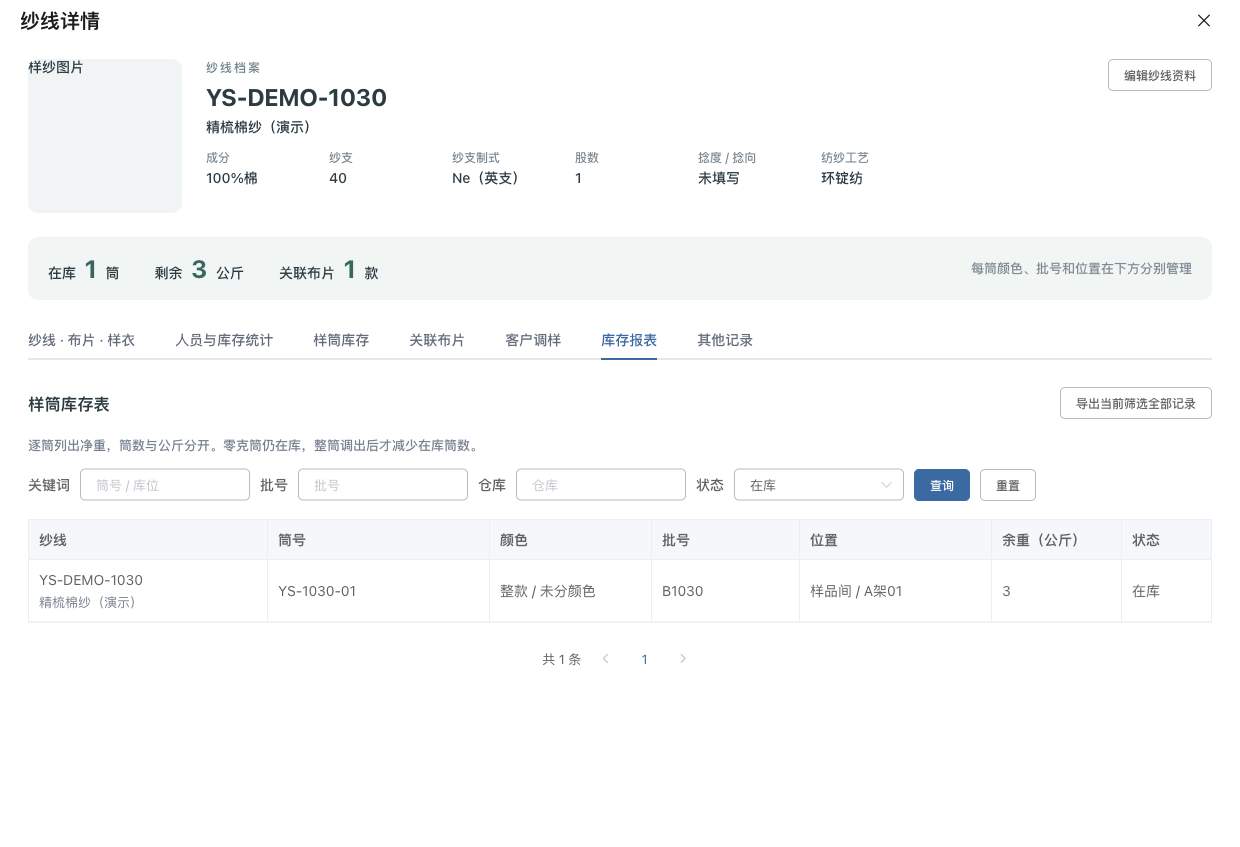Click the 关联布片 1 款 statistic
Image resolution: width=1240 pixels, height=847 pixels.
328,270
